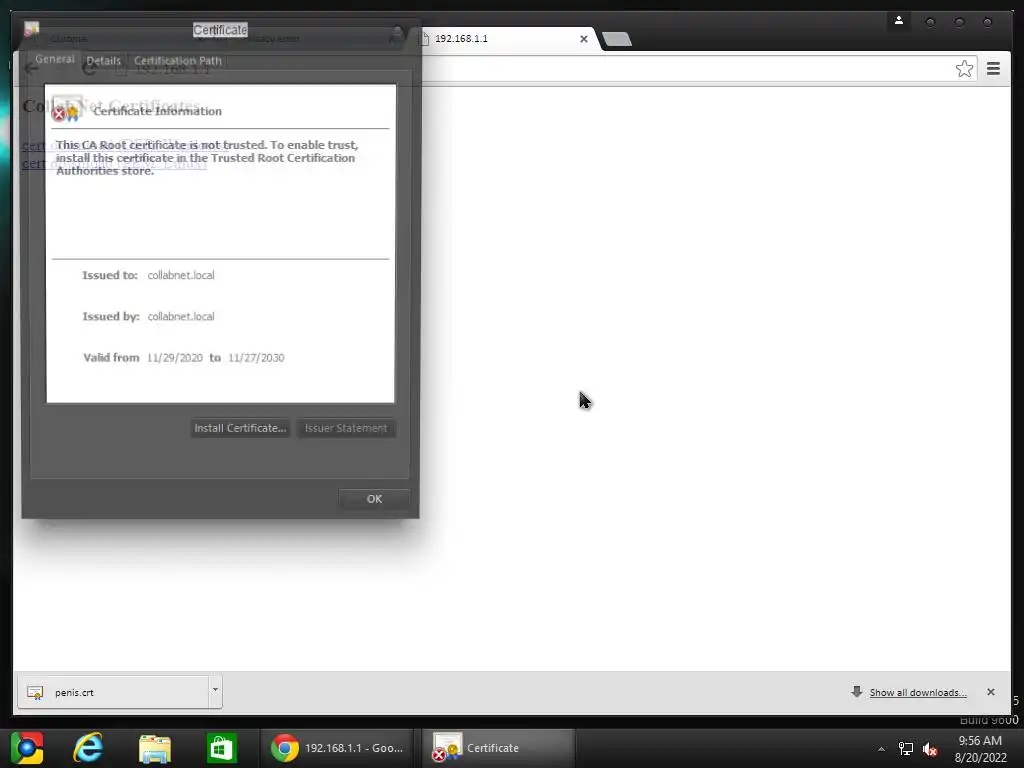Click Show all downloads link

[918, 693]
